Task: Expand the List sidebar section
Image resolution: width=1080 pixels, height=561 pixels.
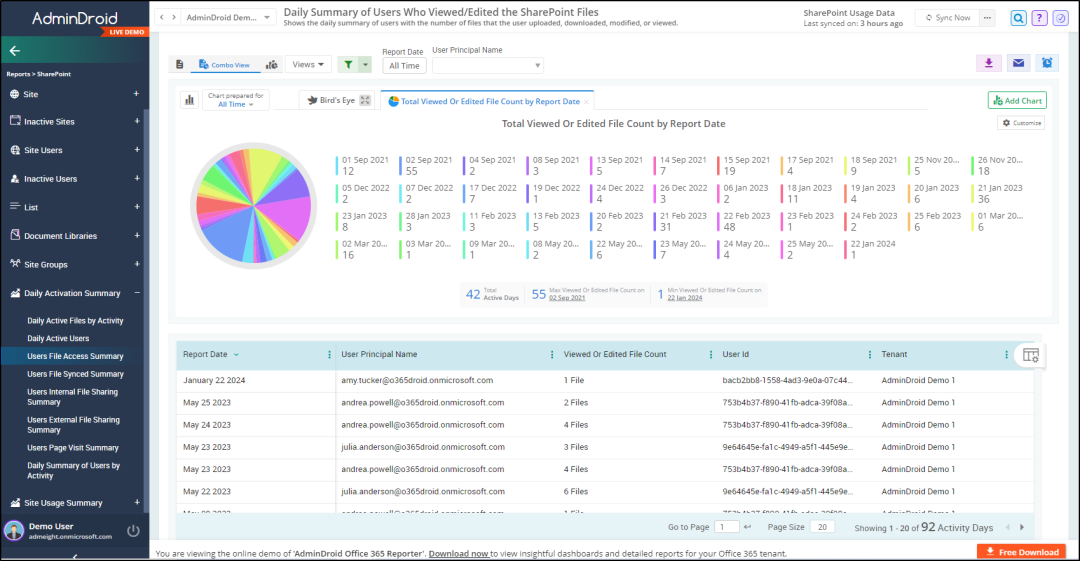Action: point(136,207)
